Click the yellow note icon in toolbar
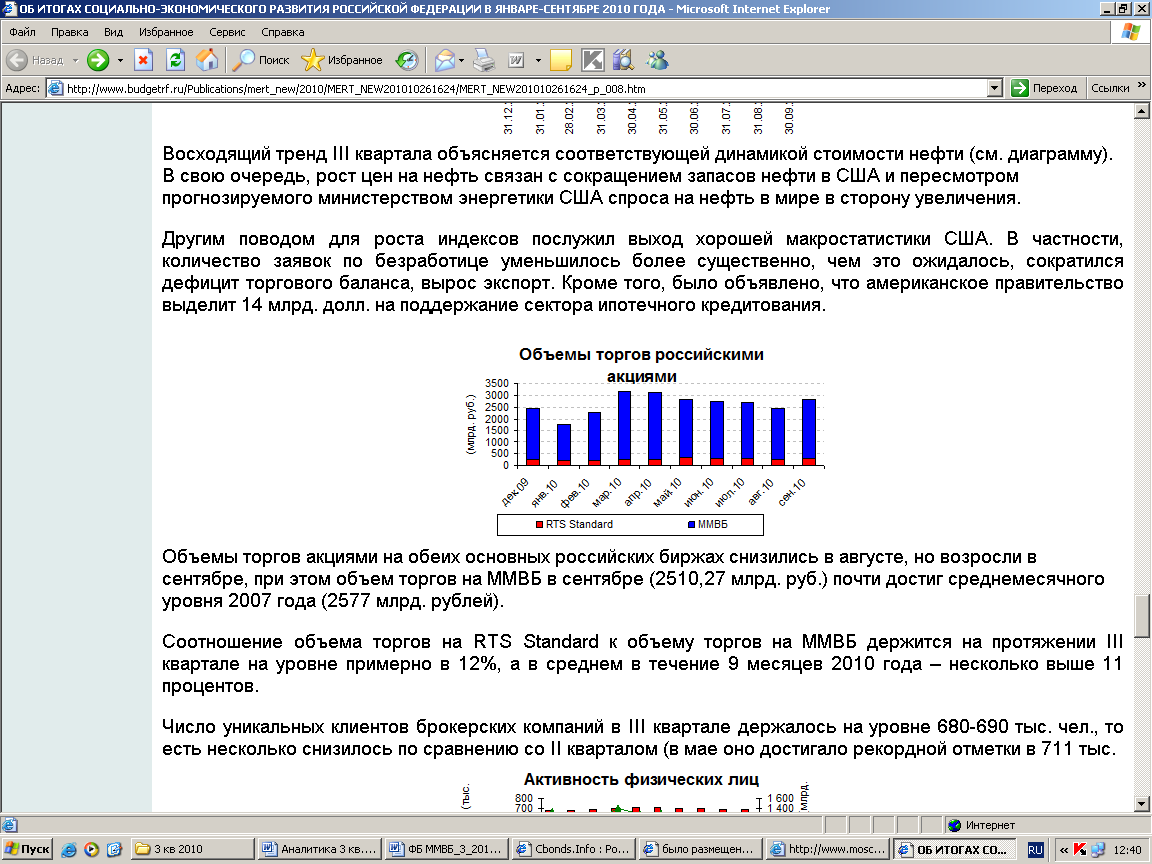 coord(561,60)
